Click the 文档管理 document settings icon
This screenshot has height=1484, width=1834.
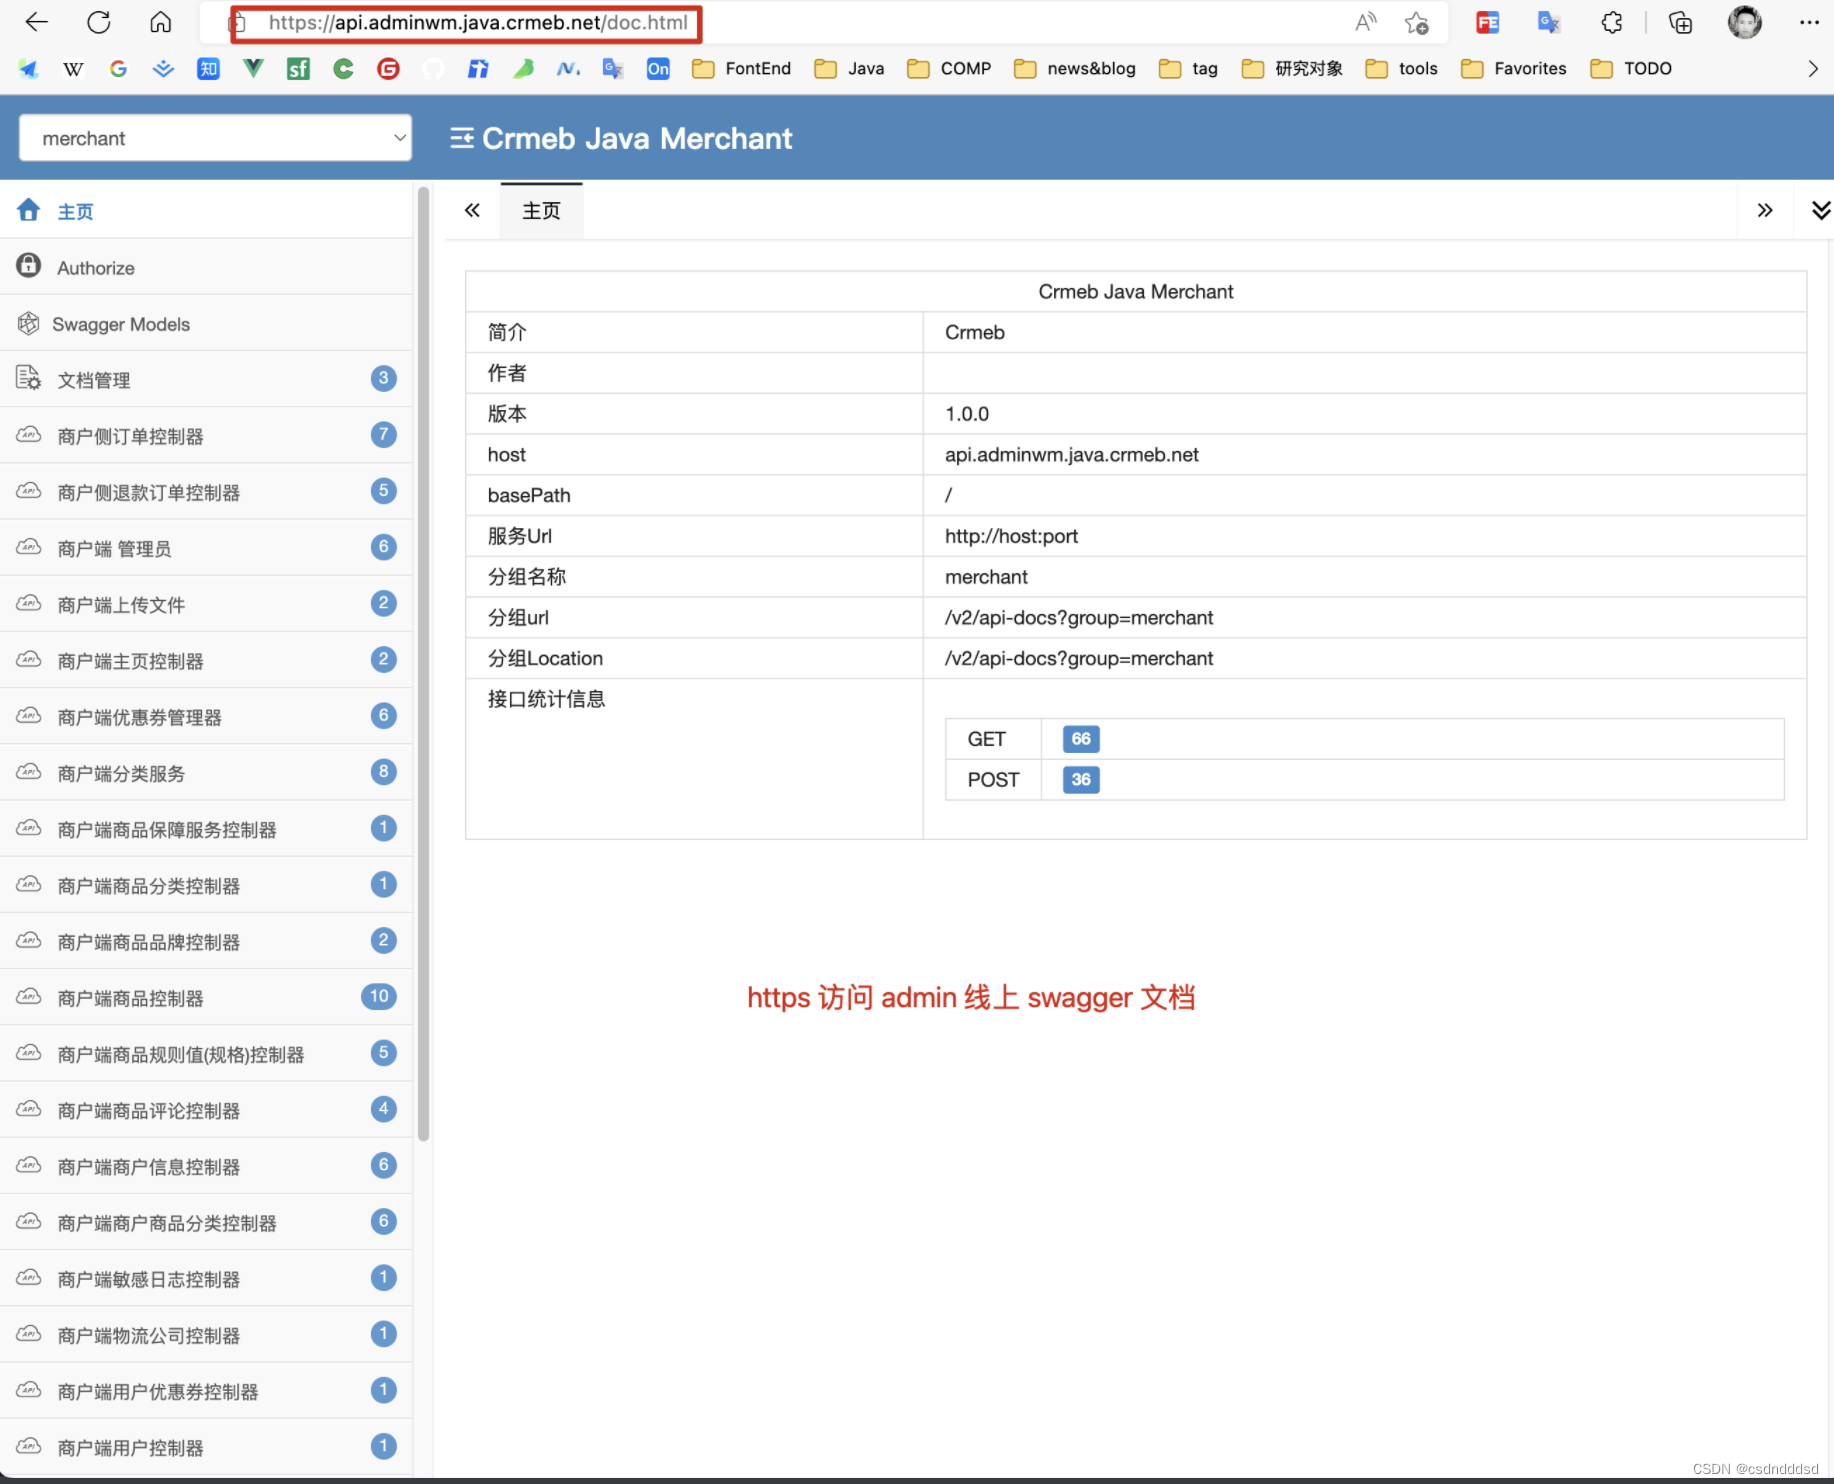point(28,378)
